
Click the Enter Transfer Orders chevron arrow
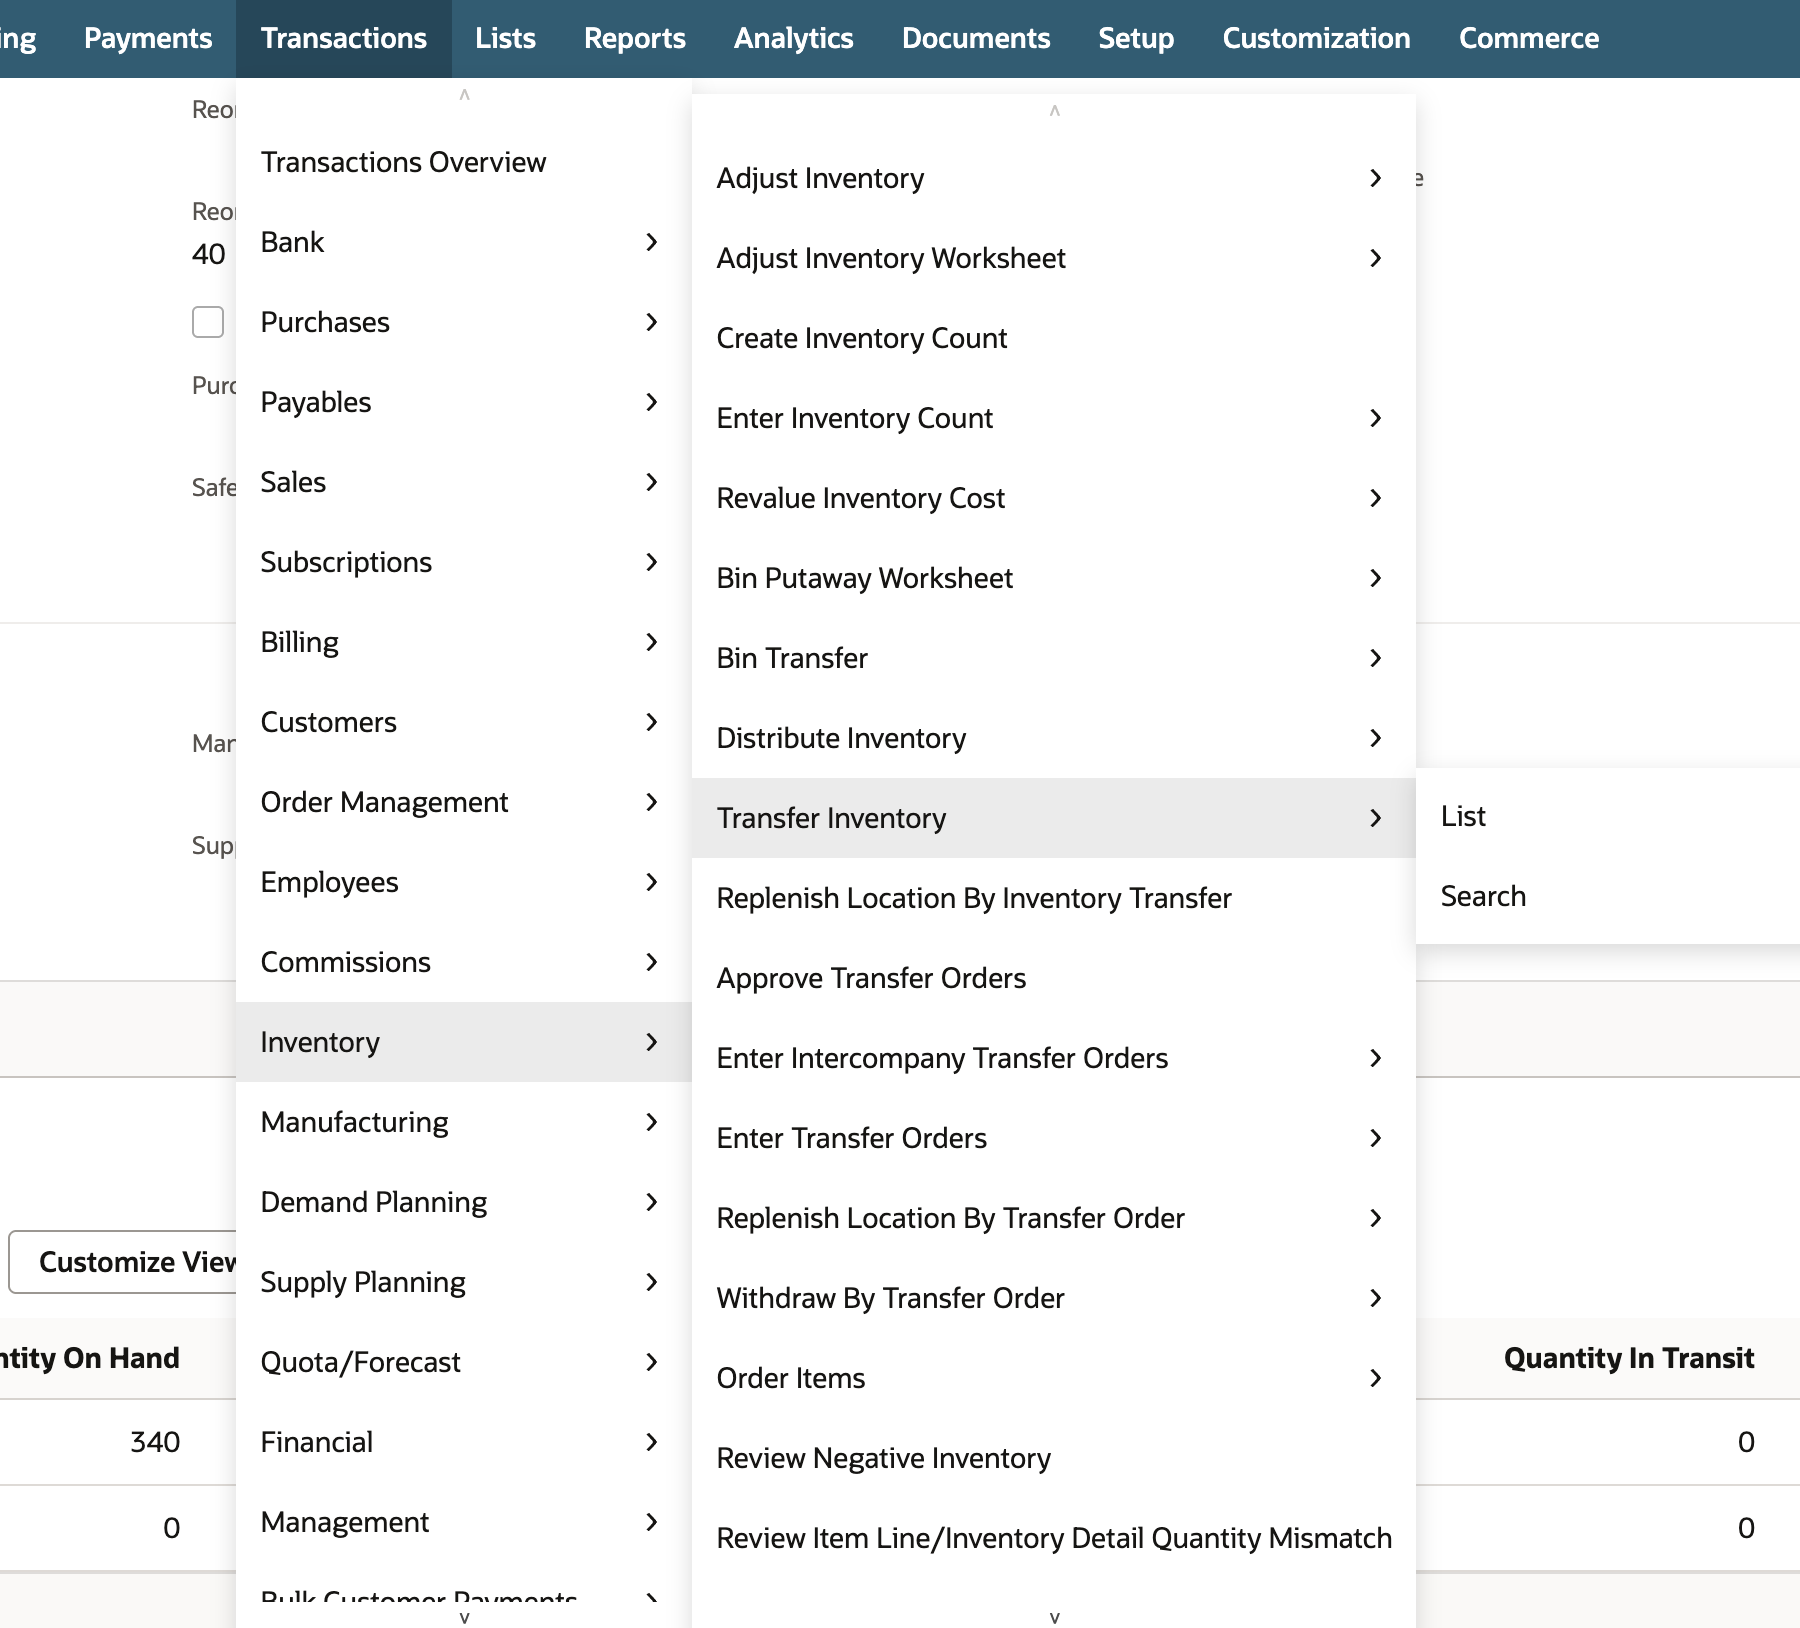point(1376,1138)
